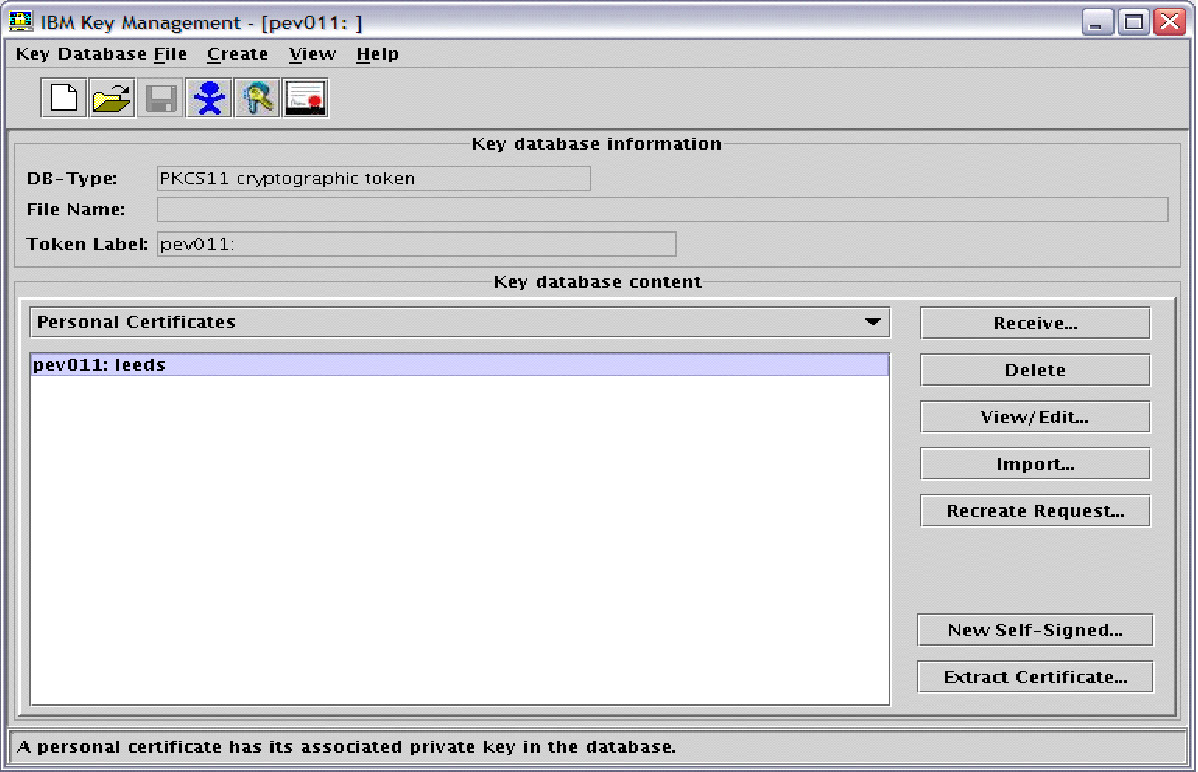Minimize the IBM Key Management window
The height and width of the screenshot is (772, 1198).
(x=1097, y=21)
